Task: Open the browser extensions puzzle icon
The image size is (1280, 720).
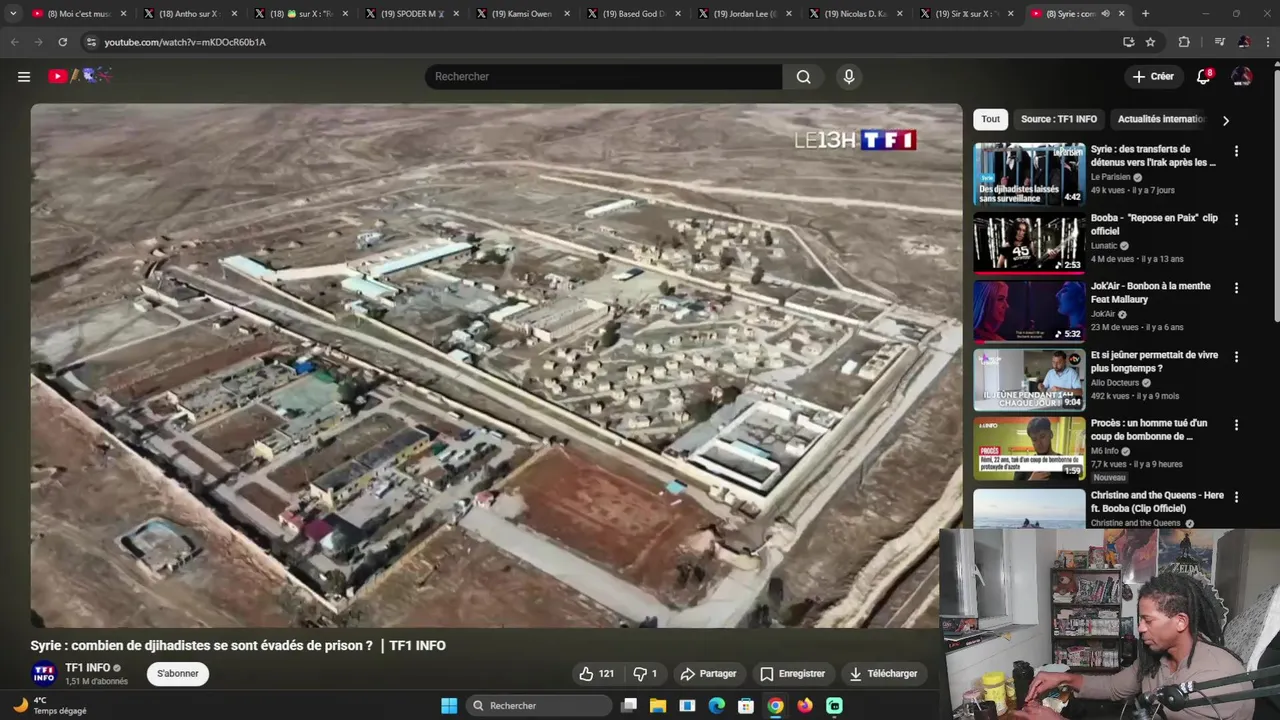Action: pos(1184,42)
